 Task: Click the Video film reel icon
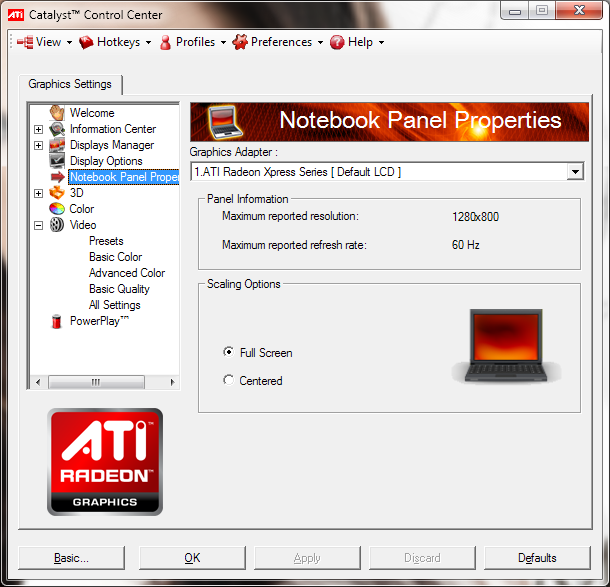[57, 225]
